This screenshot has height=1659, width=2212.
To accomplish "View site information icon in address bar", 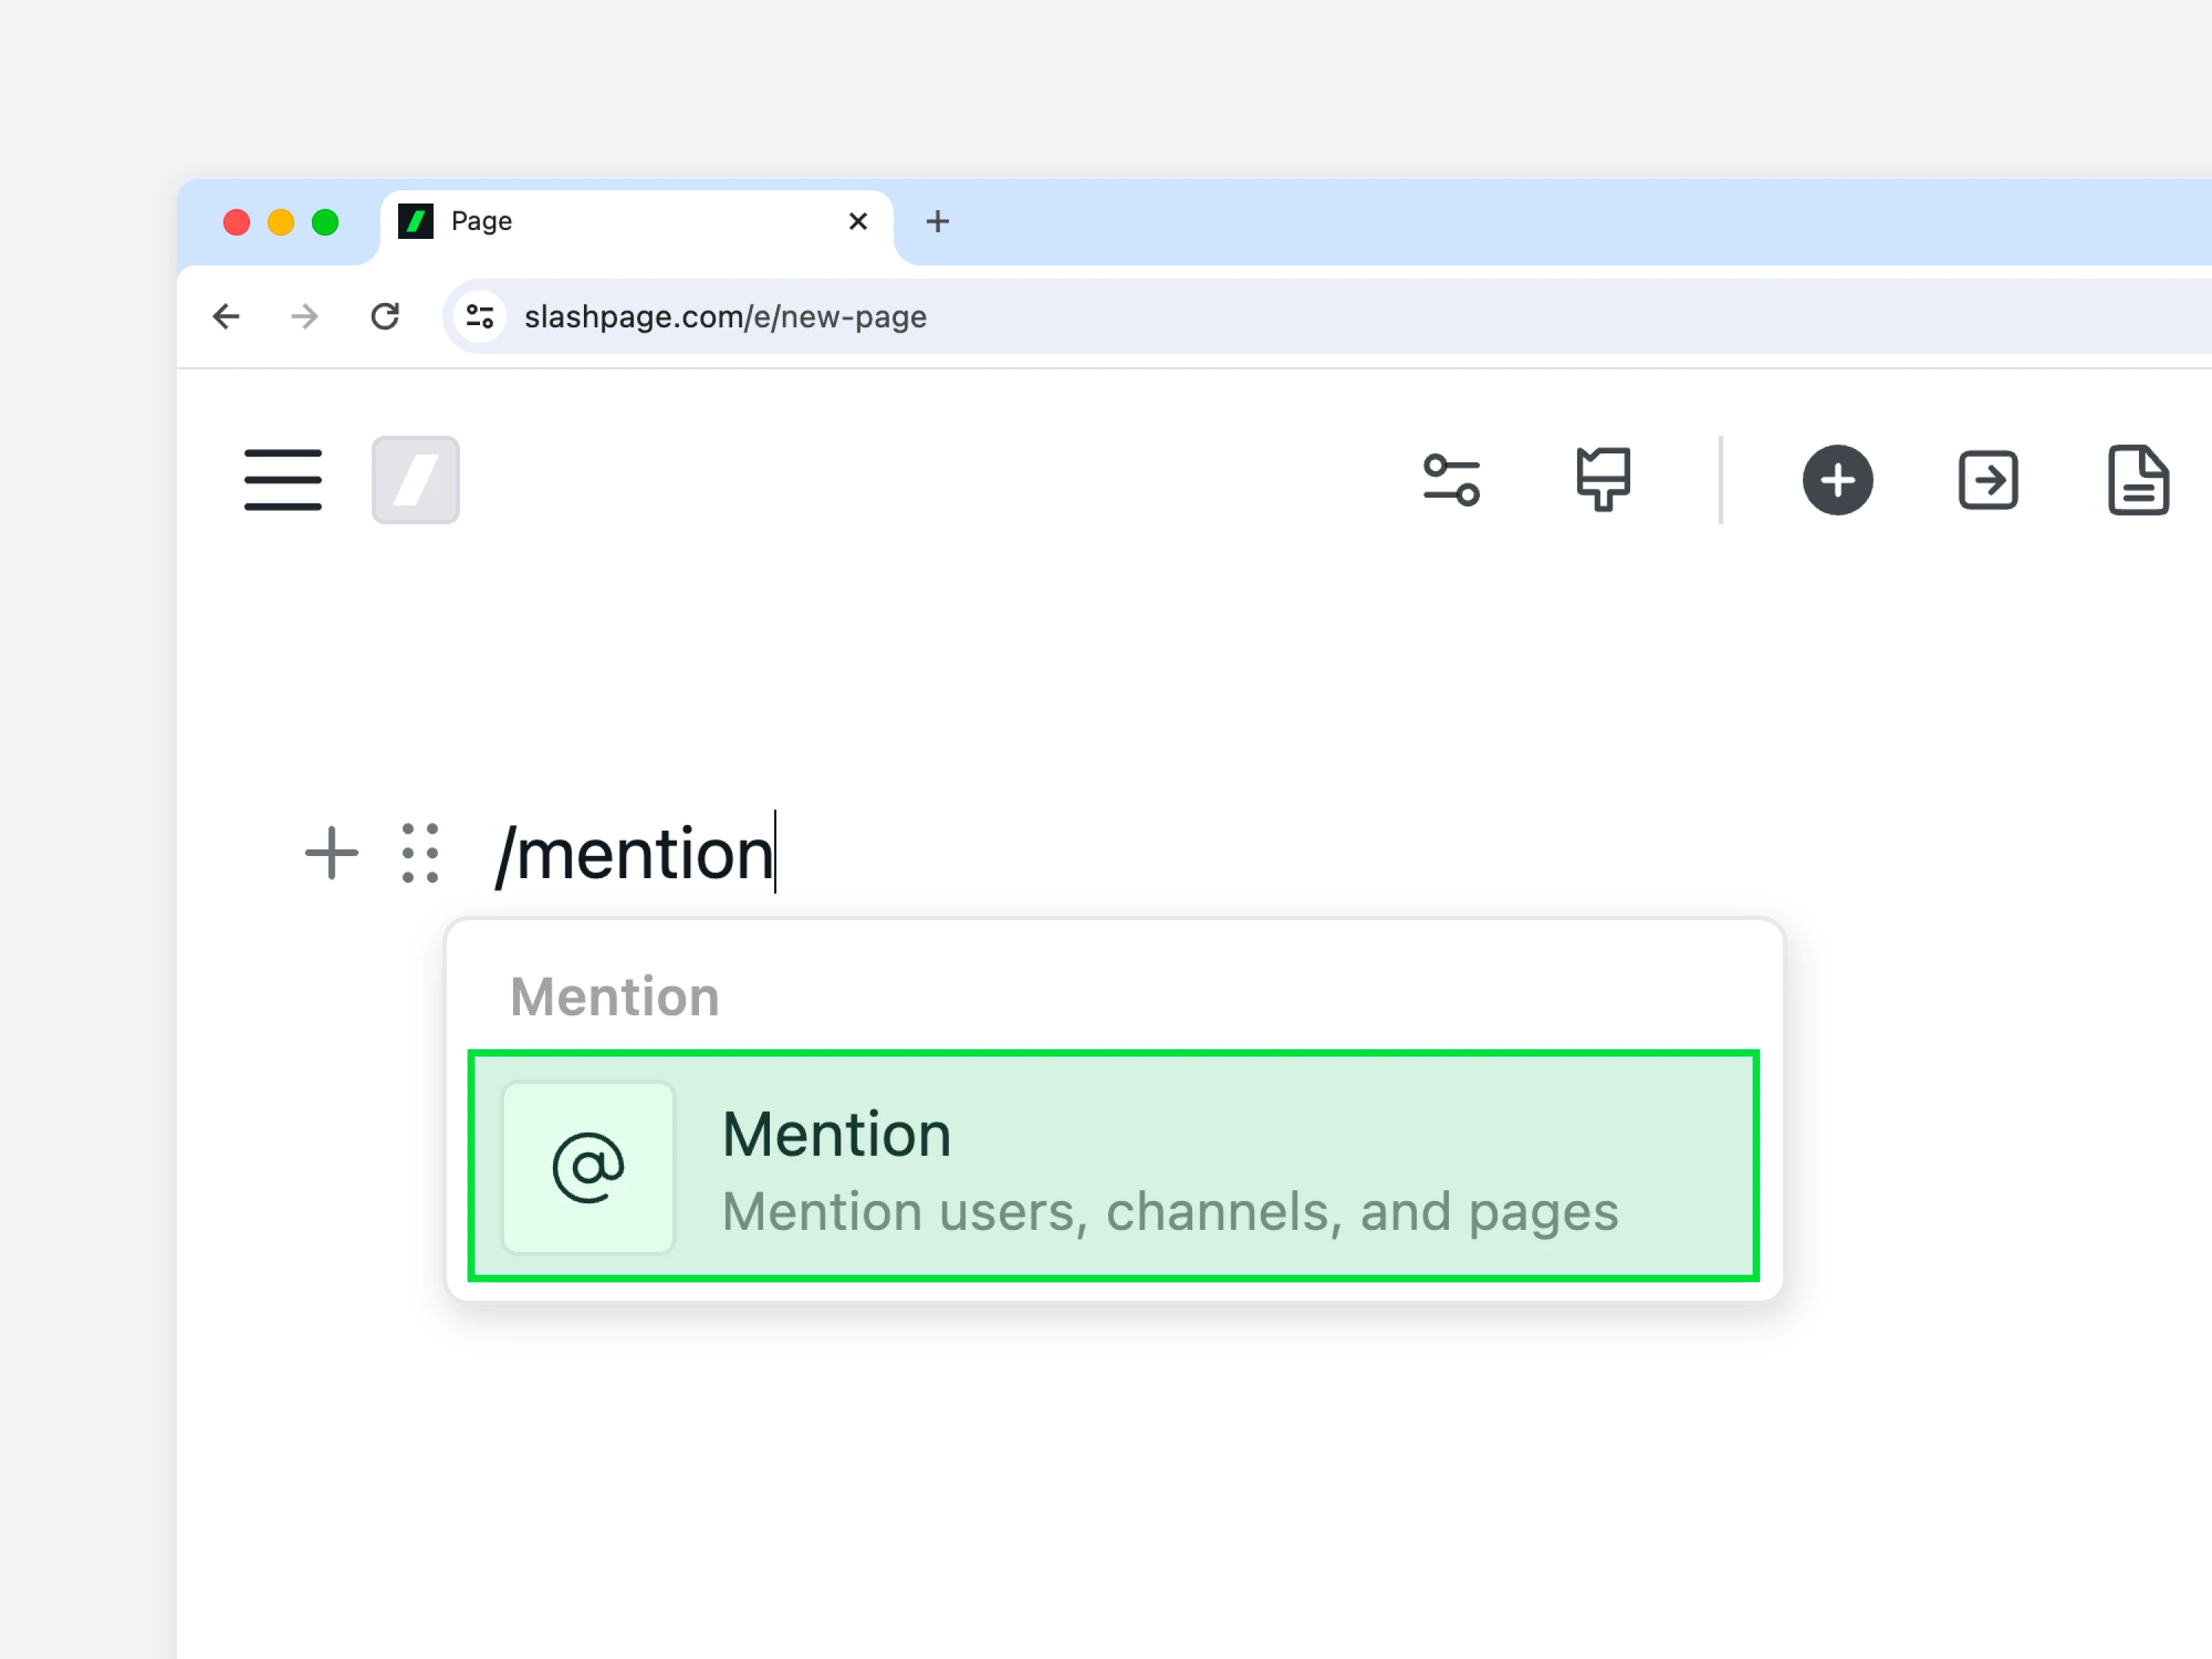I will (480, 317).
